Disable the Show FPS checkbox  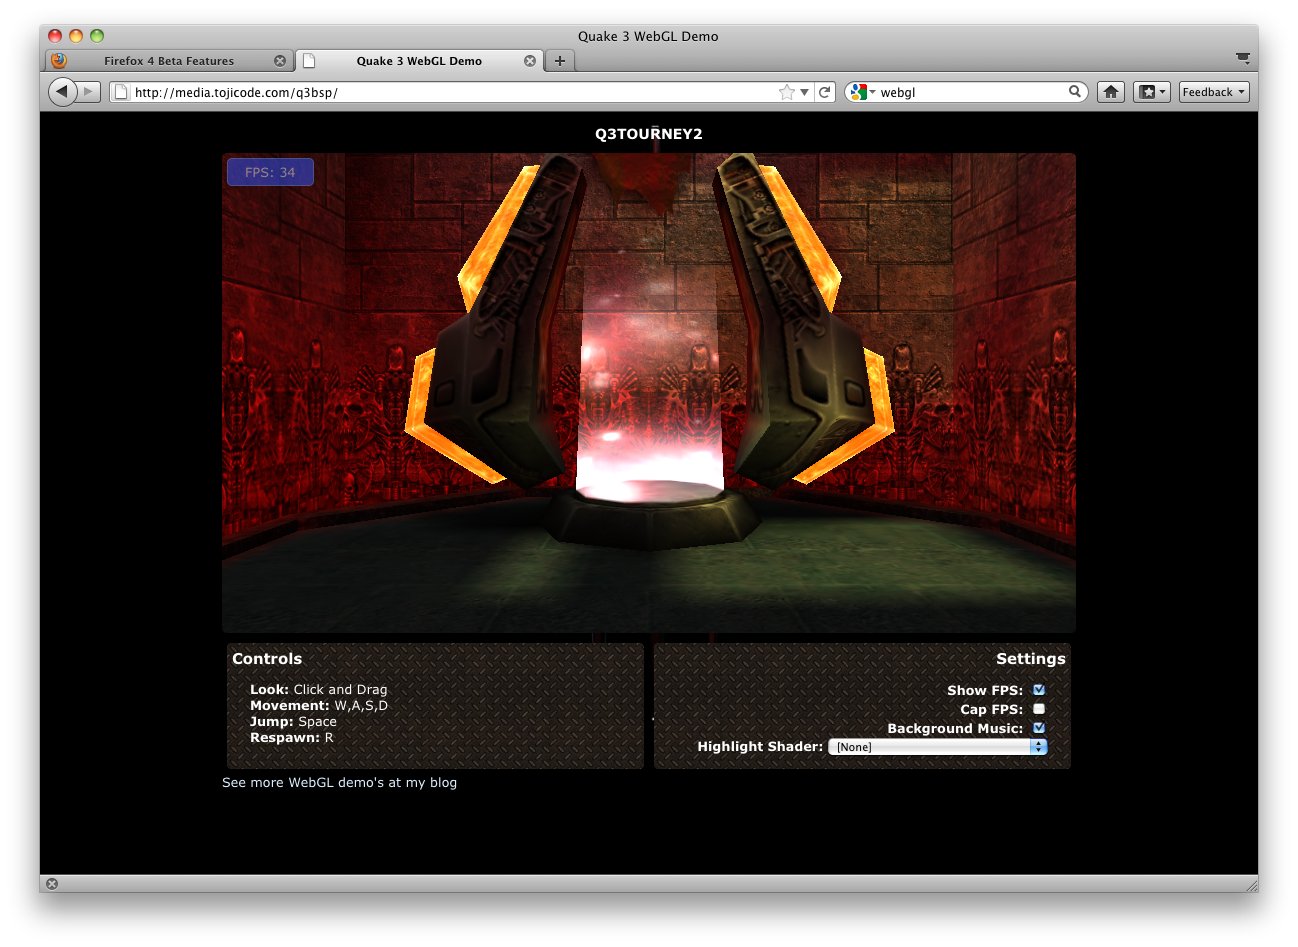1038,689
